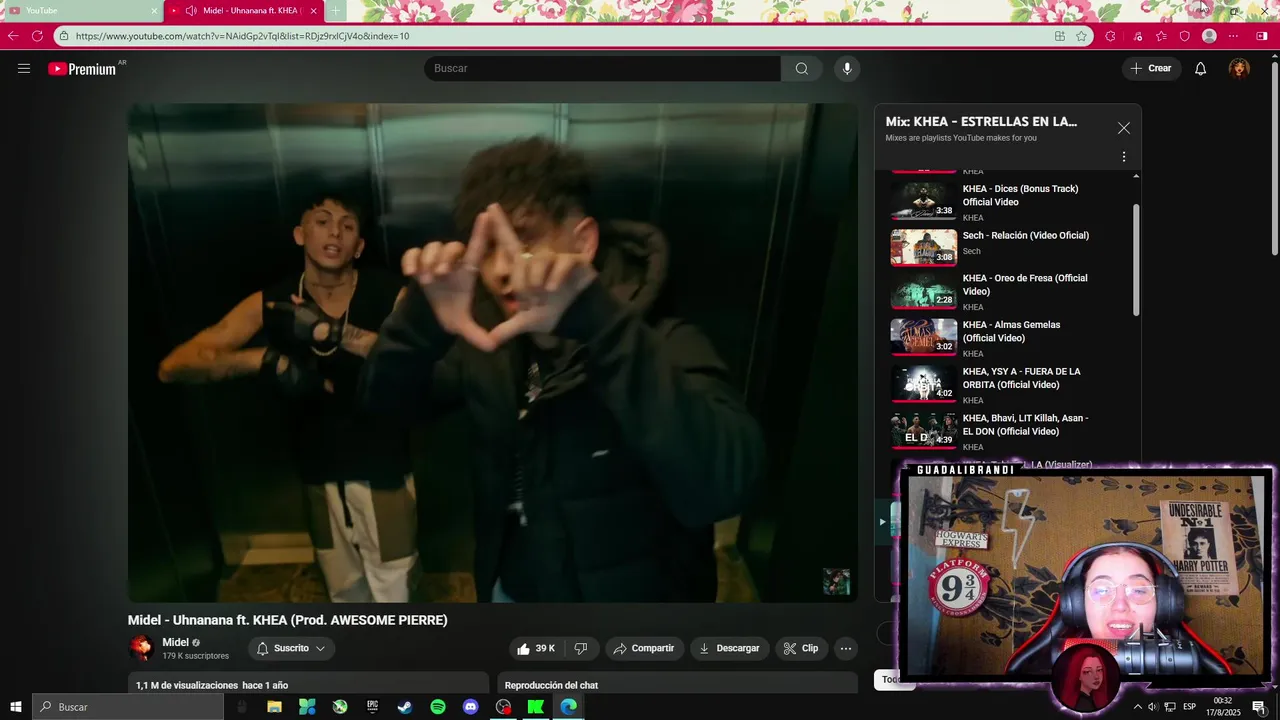Like the video with 39 K likes

535,648
